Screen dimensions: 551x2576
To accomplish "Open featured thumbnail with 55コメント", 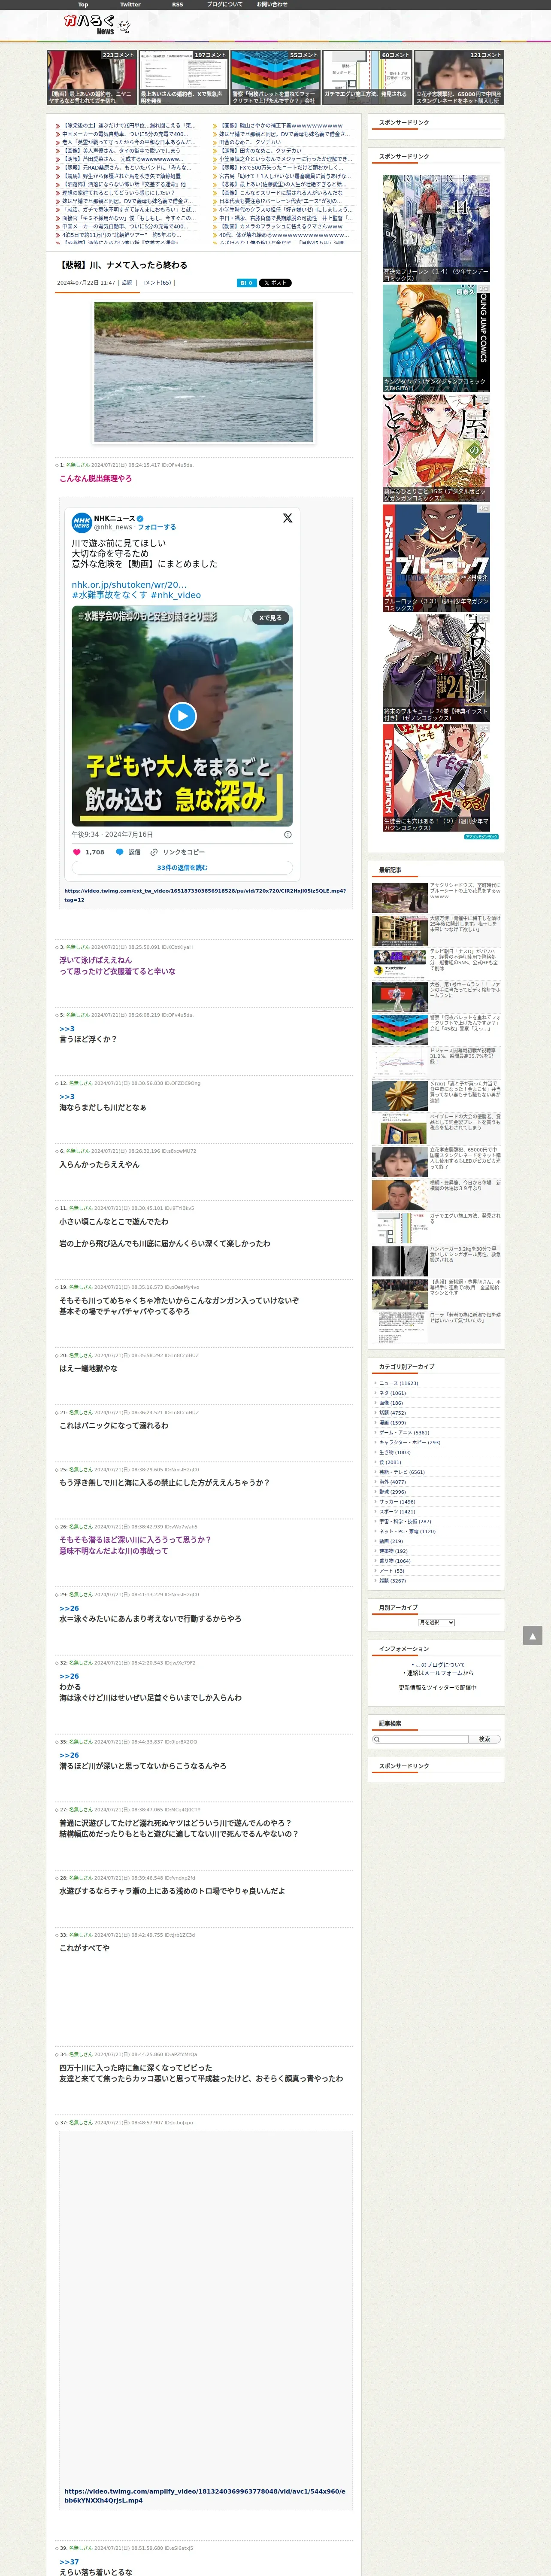I will coord(275,78).
